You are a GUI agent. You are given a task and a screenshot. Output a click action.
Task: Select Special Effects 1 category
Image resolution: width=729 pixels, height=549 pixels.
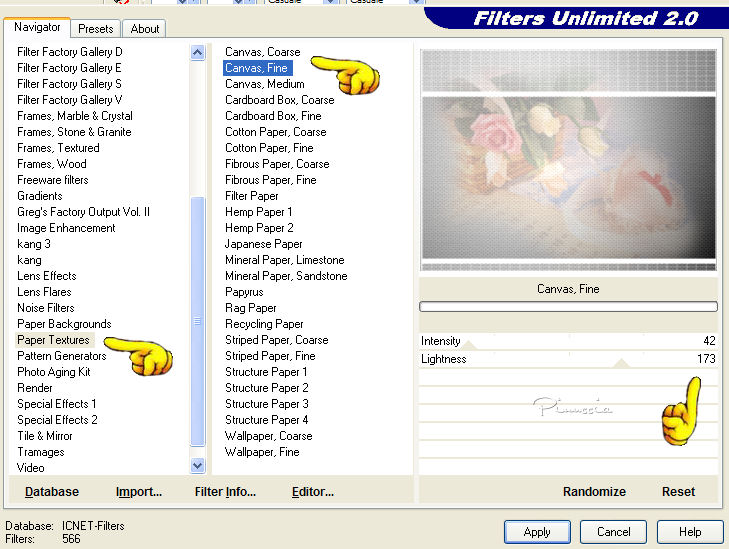(x=57, y=404)
